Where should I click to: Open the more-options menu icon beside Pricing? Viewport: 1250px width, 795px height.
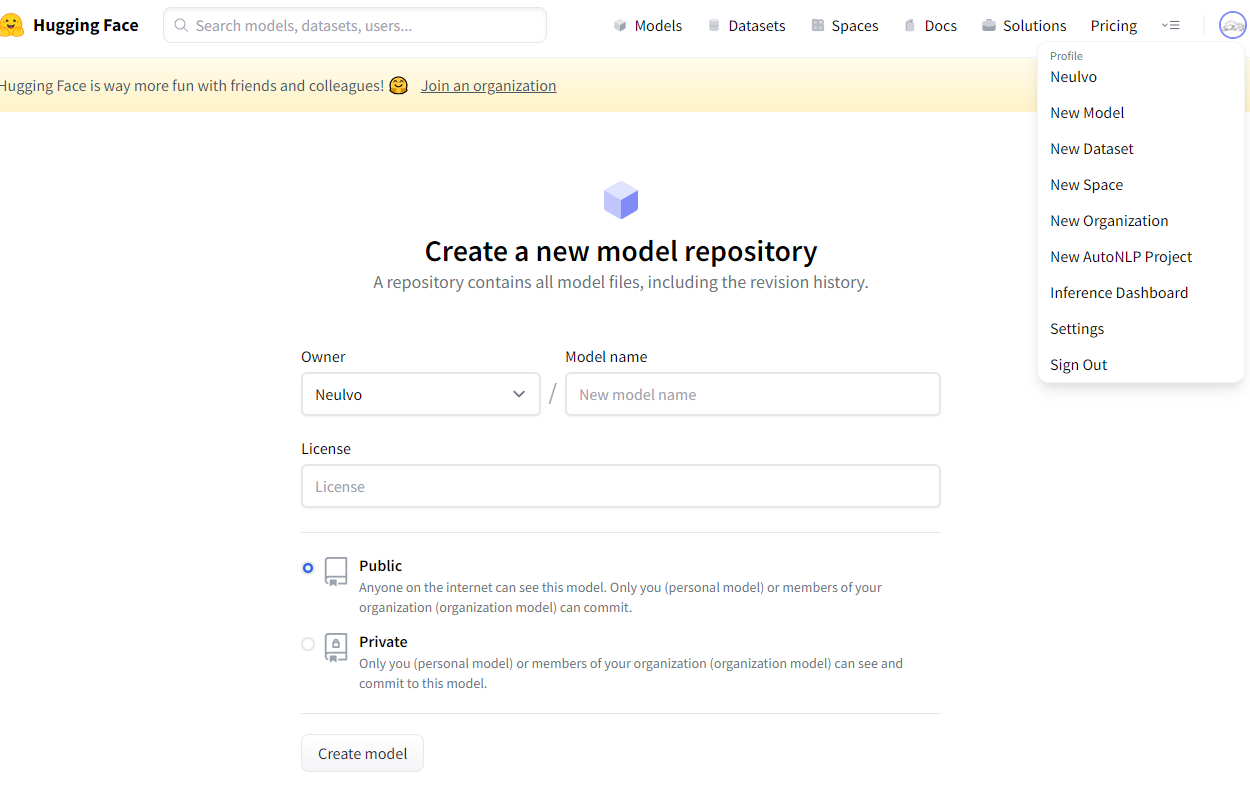(x=1171, y=25)
